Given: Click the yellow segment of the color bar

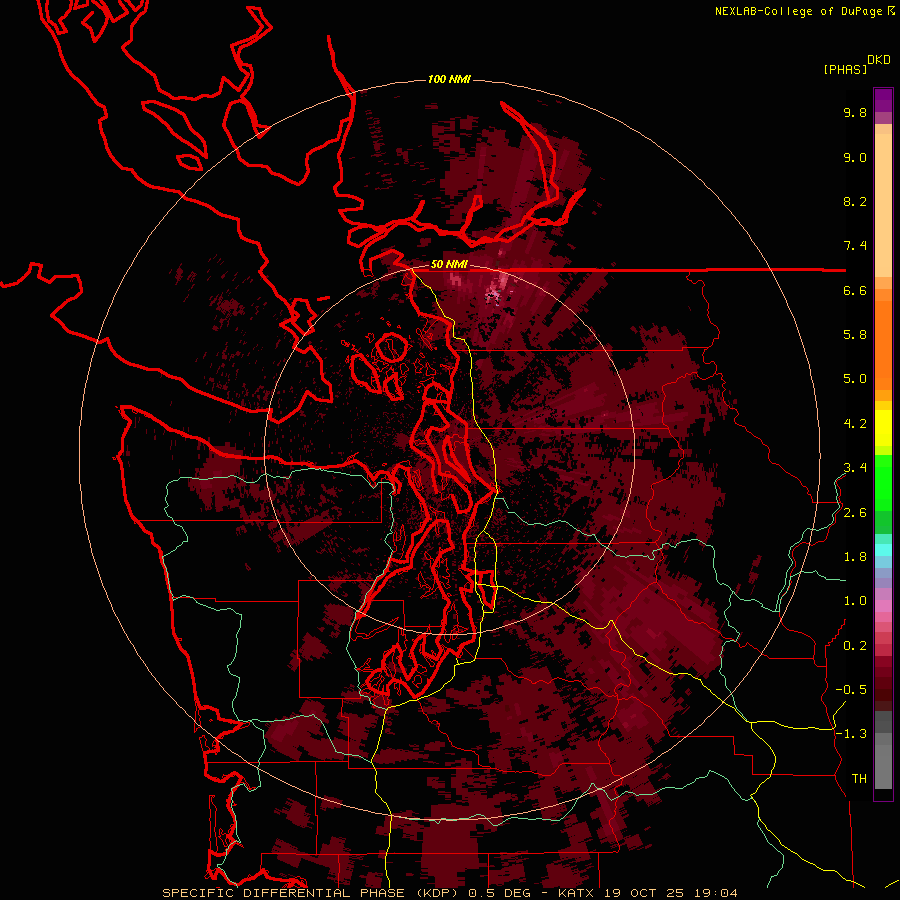Looking at the screenshot, I should (x=883, y=428).
